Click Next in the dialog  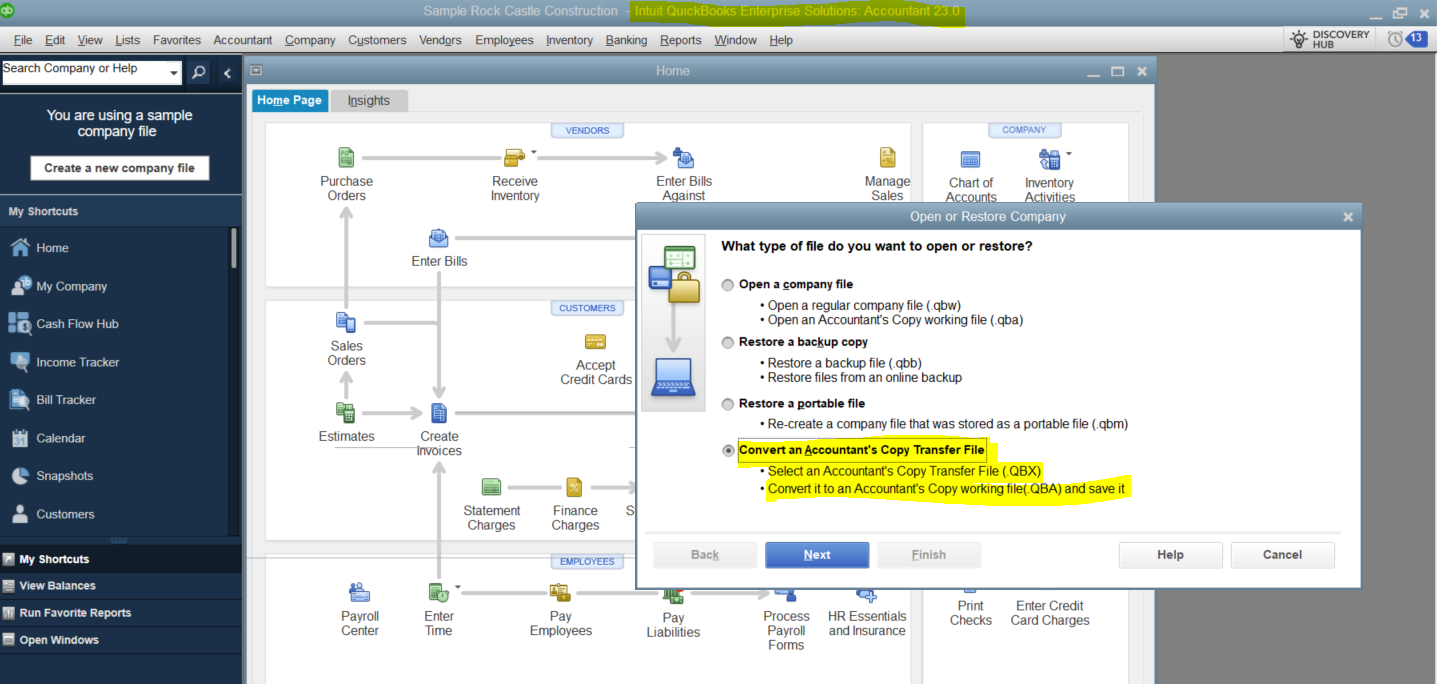point(817,555)
